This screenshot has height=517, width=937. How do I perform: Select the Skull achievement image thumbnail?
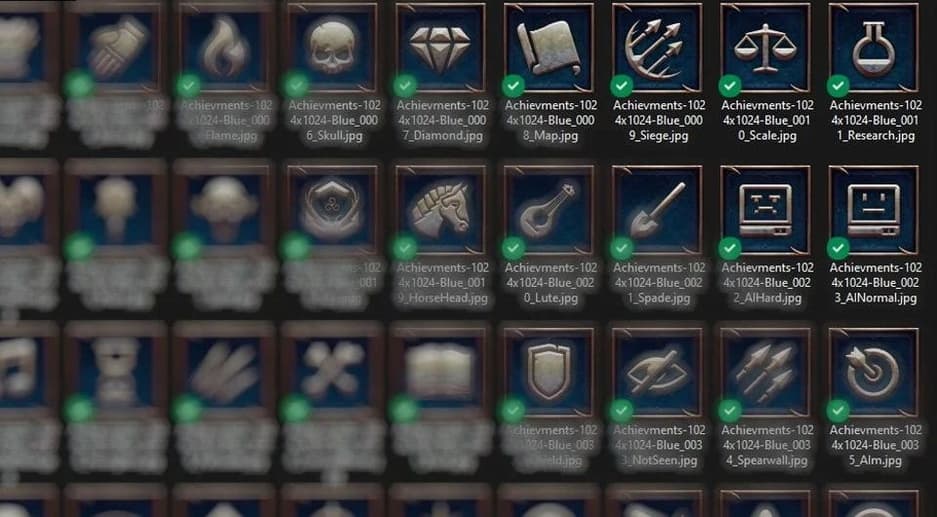pyautogui.click(x=332, y=48)
